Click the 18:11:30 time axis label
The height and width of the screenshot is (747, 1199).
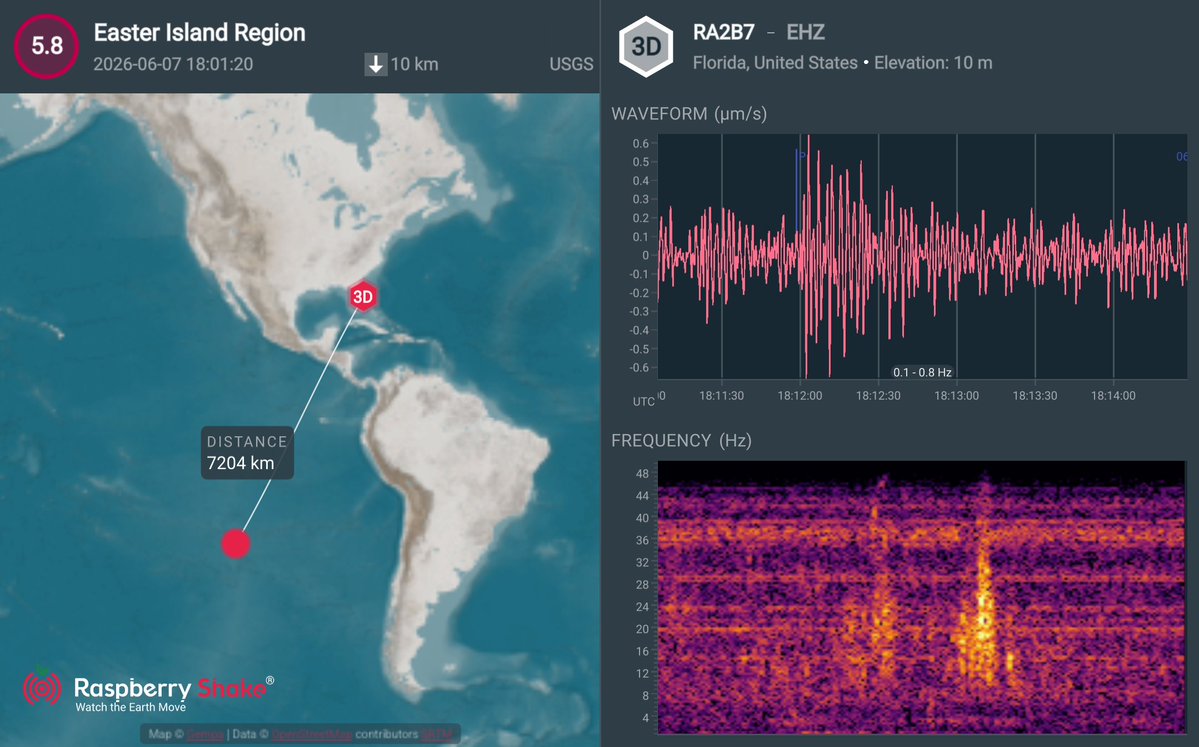coord(721,395)
